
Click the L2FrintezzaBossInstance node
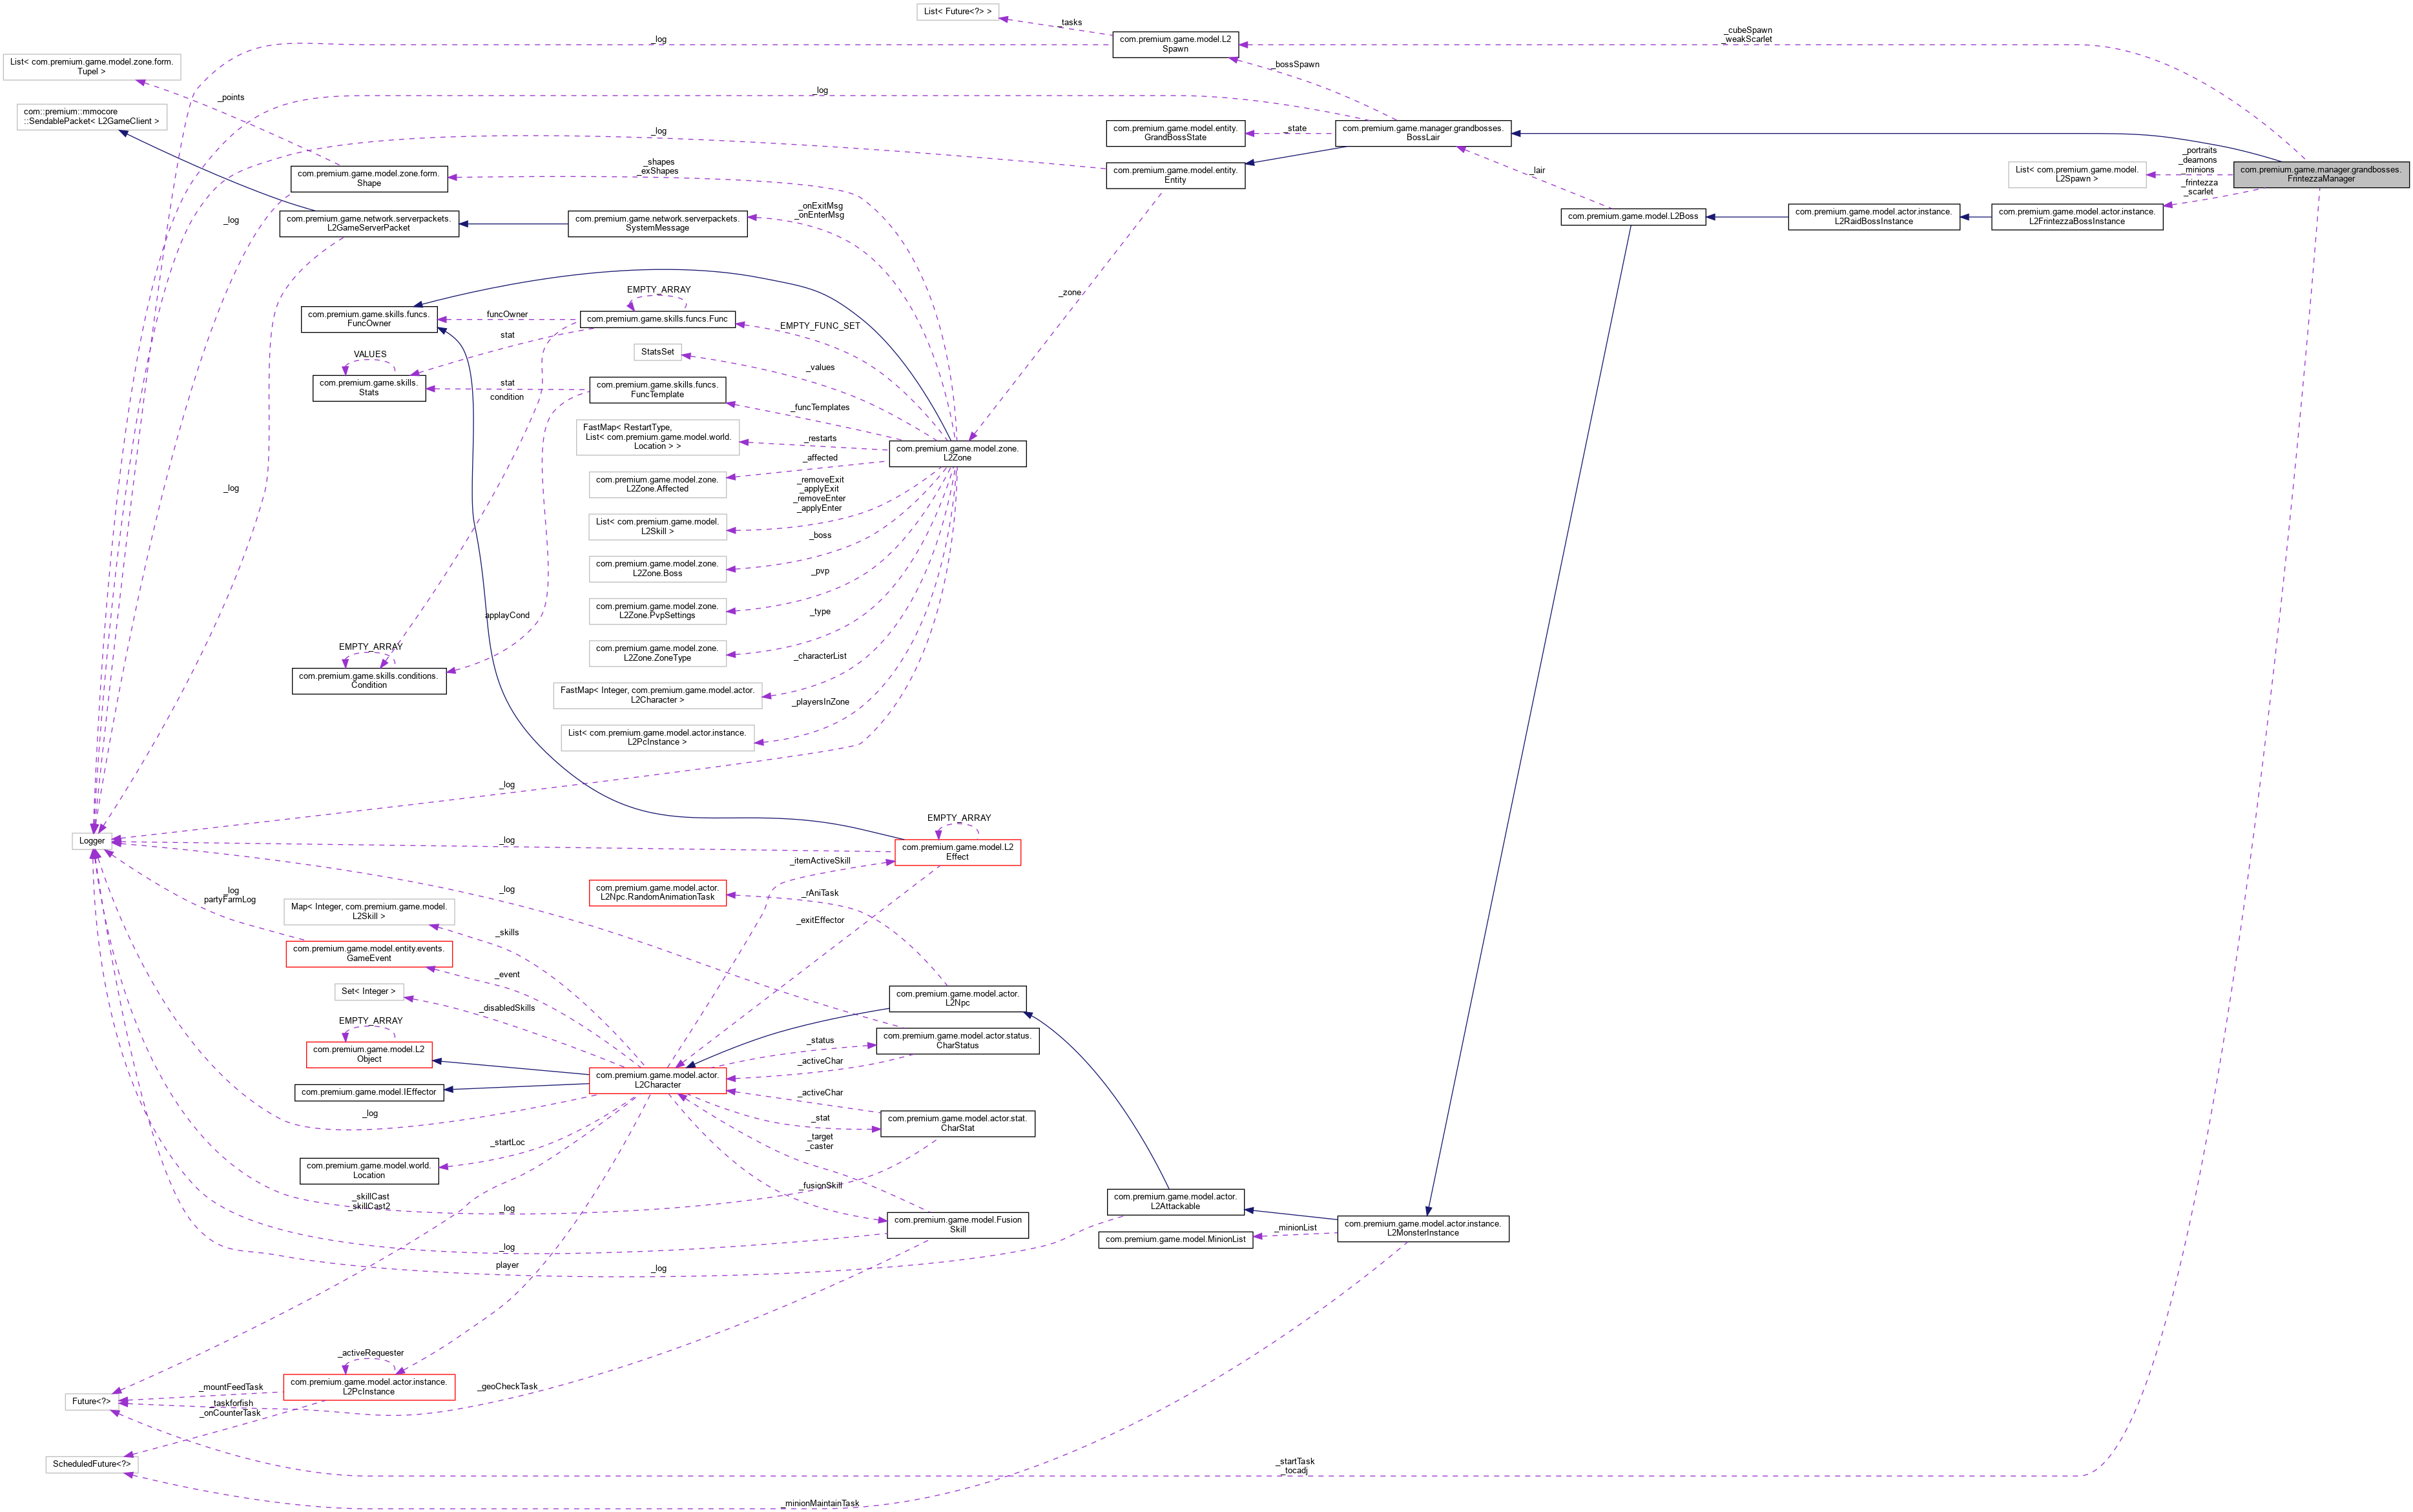pos(2076,216)
